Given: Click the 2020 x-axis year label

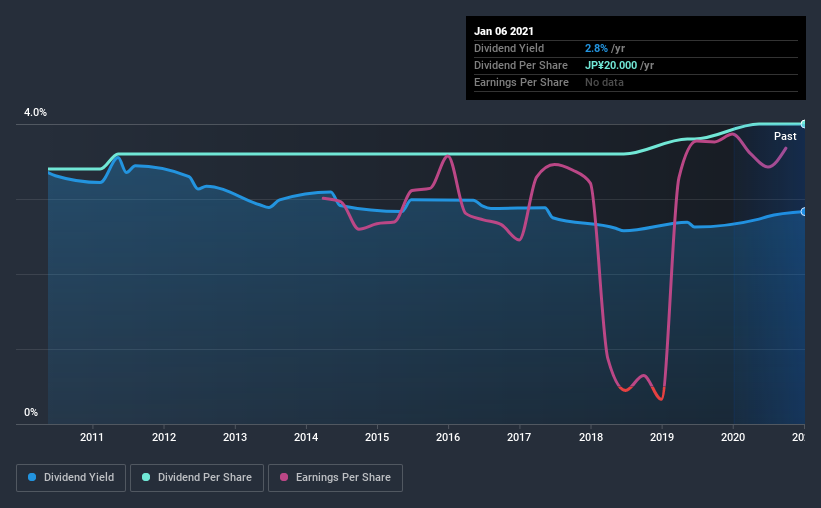Looking at the screenshot, I should click(x=733, y=437).
